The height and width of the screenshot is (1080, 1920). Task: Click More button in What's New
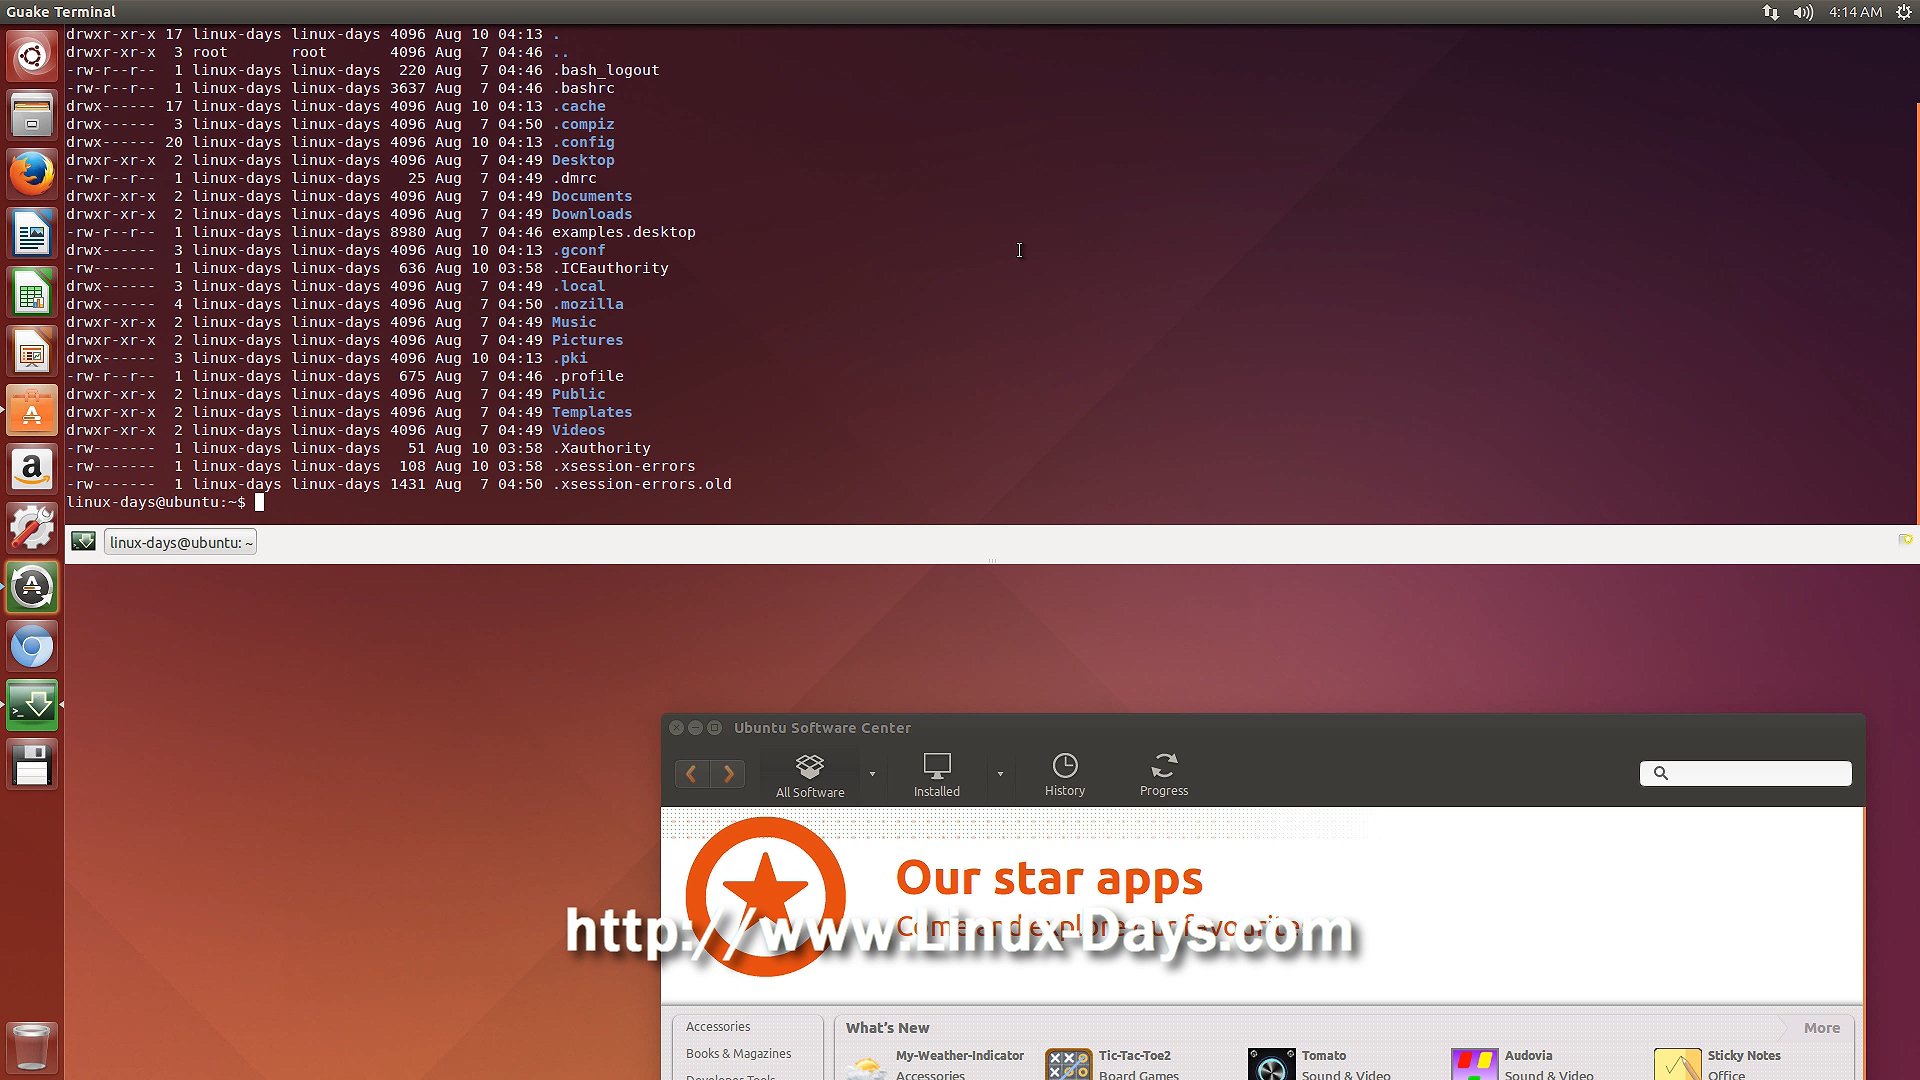point(1822,1028)
